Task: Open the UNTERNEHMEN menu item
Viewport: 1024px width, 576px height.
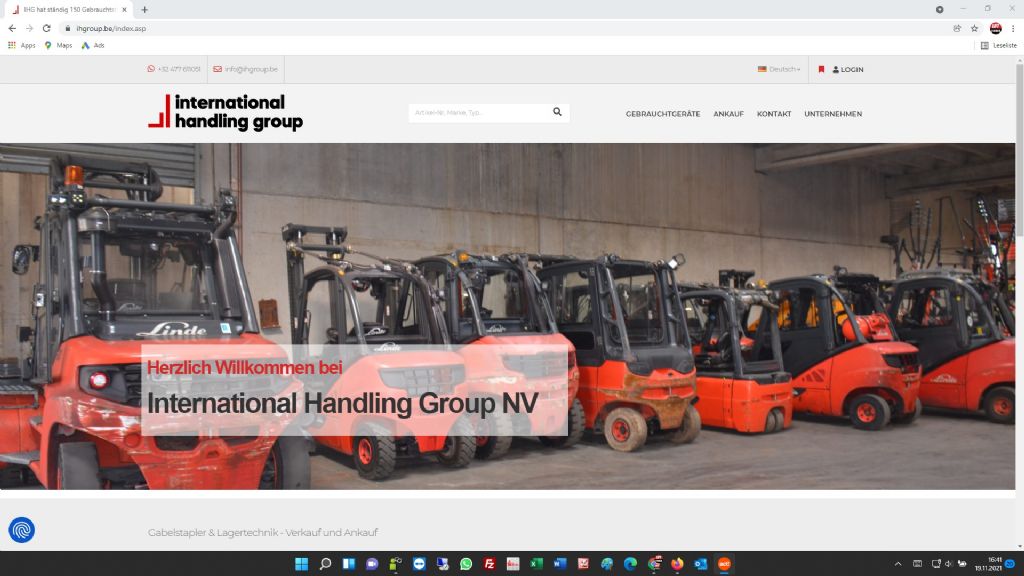Action: (x=833, y=114)
